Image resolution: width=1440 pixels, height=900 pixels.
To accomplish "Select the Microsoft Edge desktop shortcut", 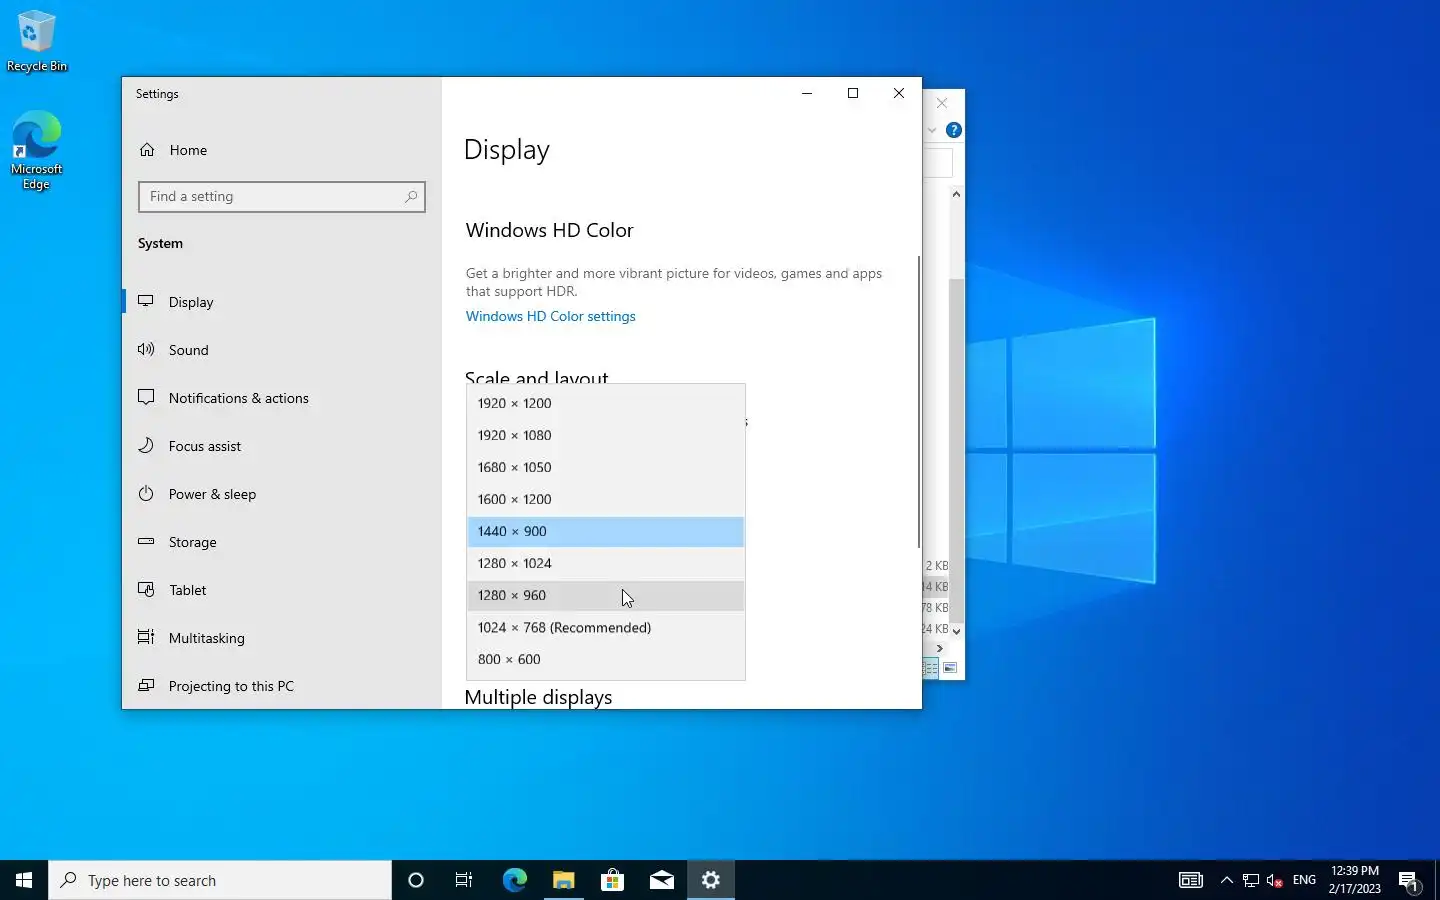I will click(x=37, y=150).
